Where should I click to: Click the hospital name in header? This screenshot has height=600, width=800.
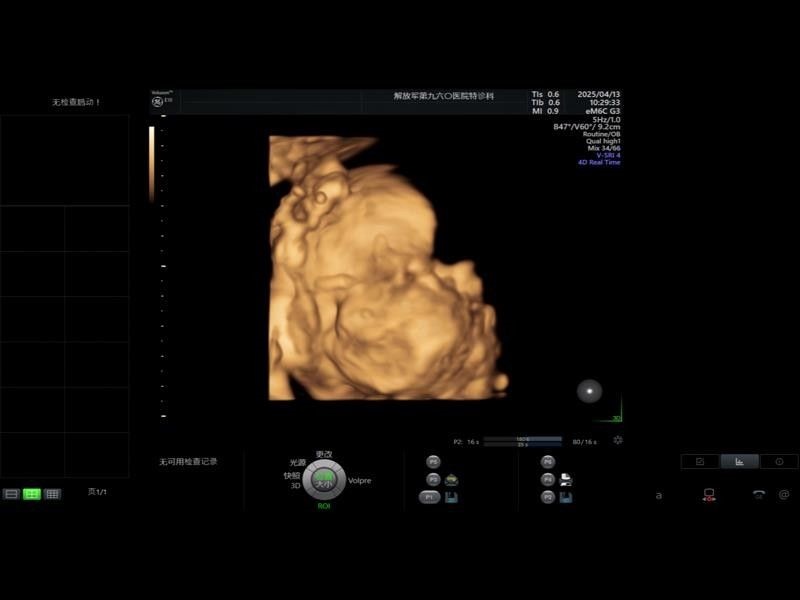click(x=444, y=96)
